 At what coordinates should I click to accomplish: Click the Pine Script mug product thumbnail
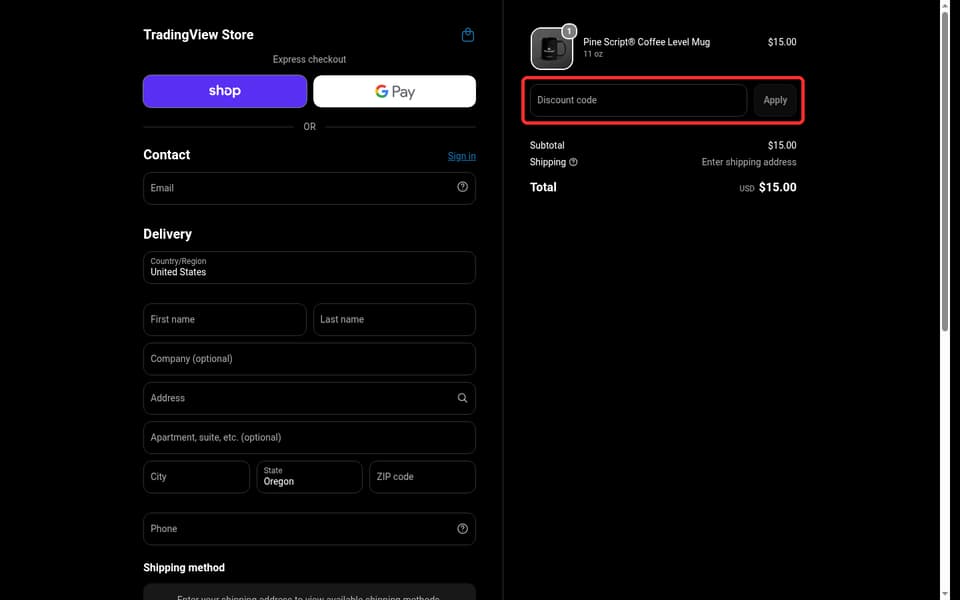pos(552,48)
